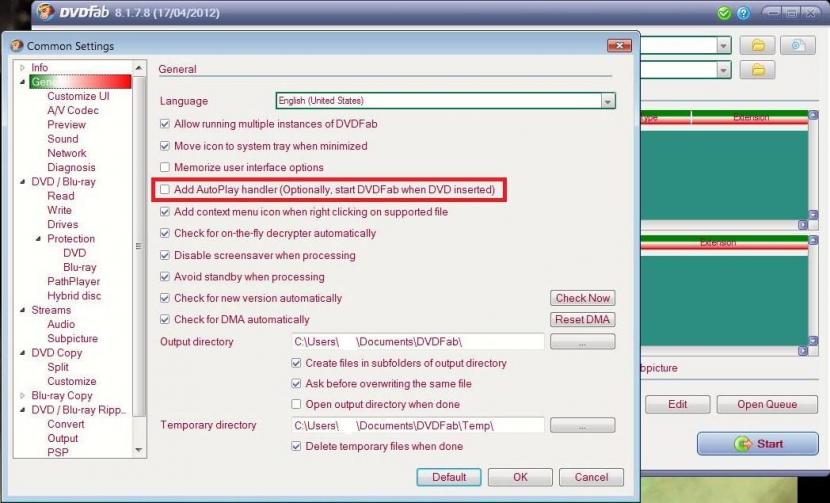Click the Common Settings dialog icon

[x=17, y=46]
